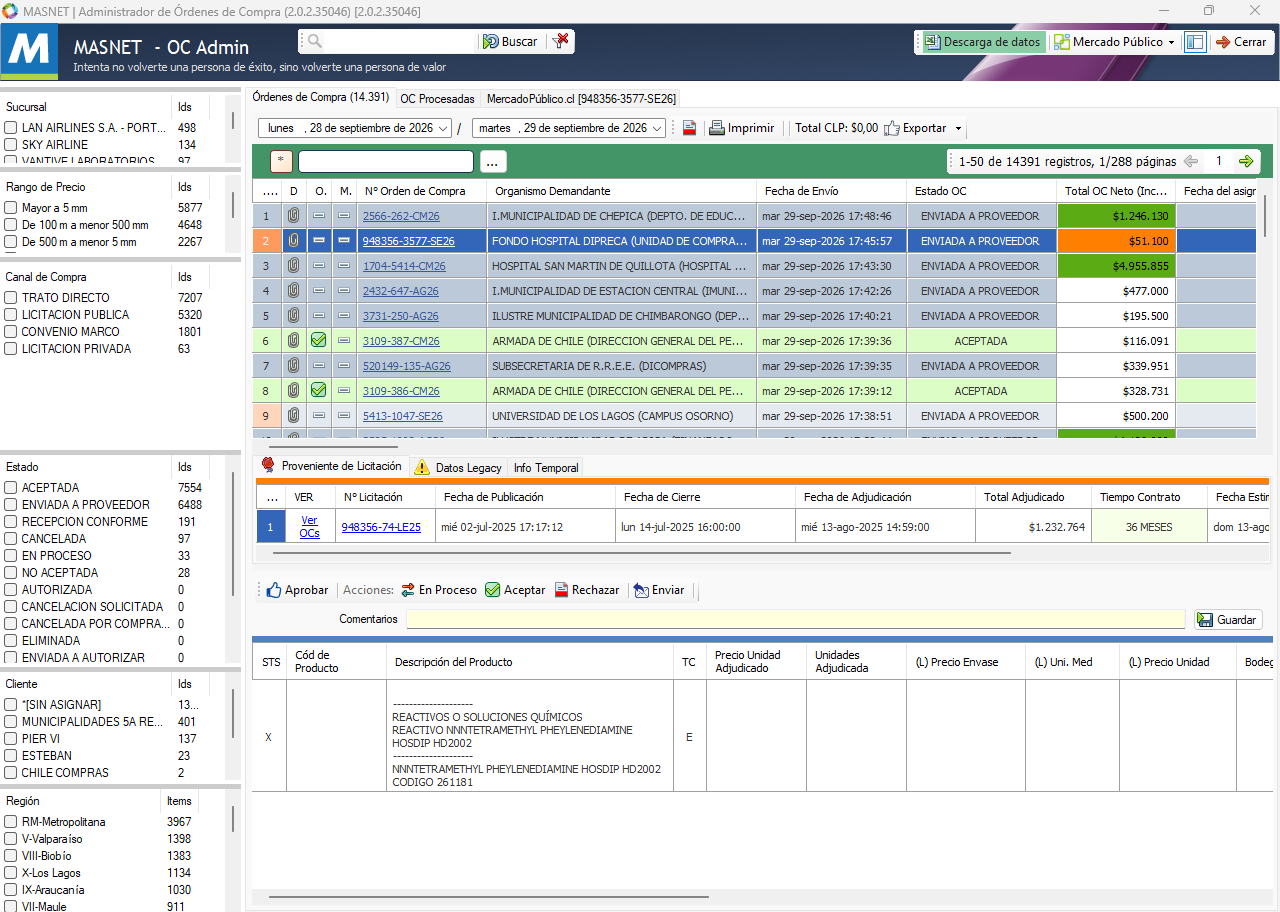Image resolution: width=1280 pixels, height=912 pixels.
Task: Click the orange $51.100 total cell
Action: point(1116,240)
